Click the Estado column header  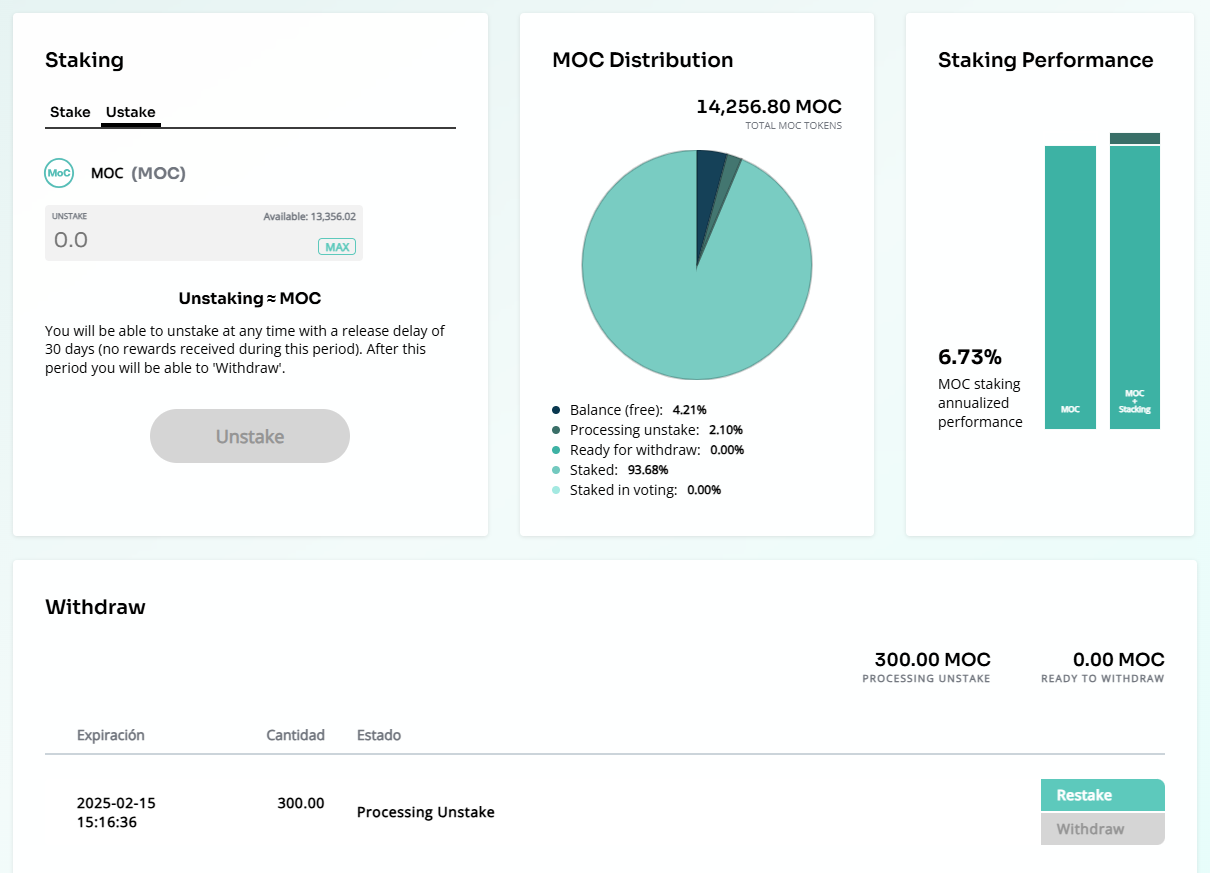click(x=379, y=735)
